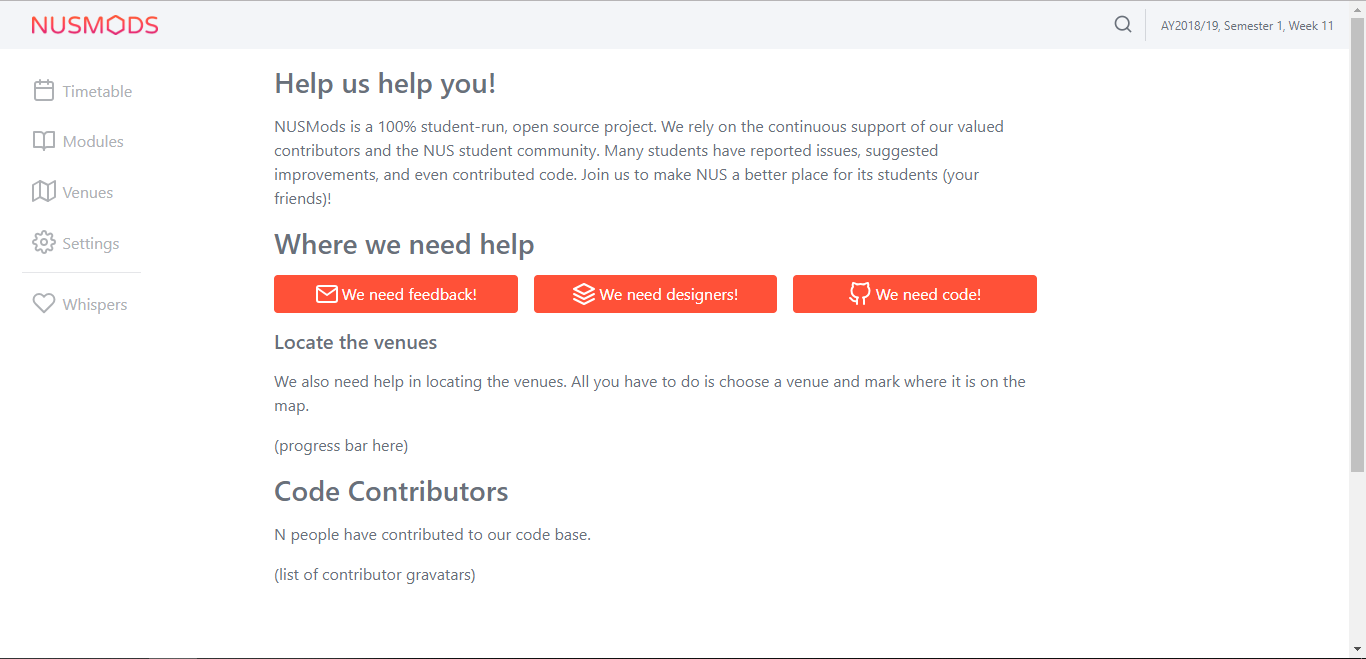Click the GitHub octocat icon on the code button
Image resolution: width=1366 pixels, height=659 pixels.
(861, 293)
